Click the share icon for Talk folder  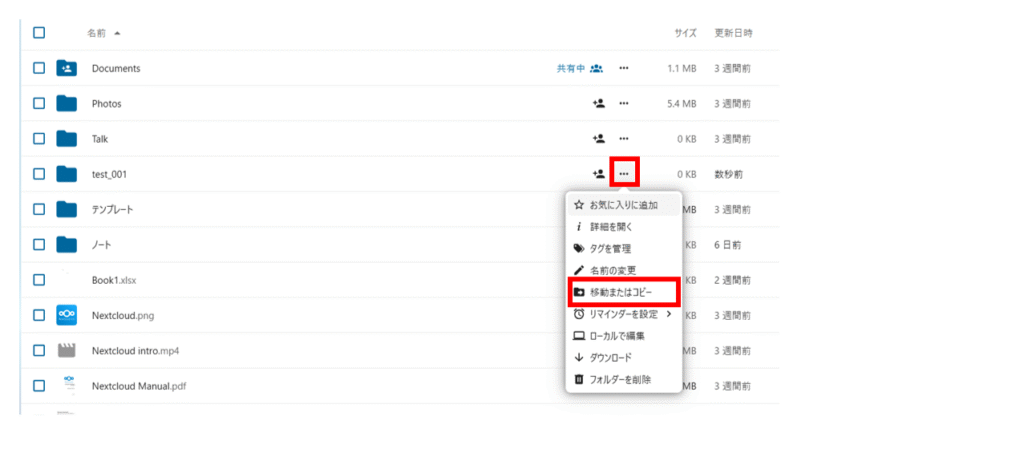598,139
